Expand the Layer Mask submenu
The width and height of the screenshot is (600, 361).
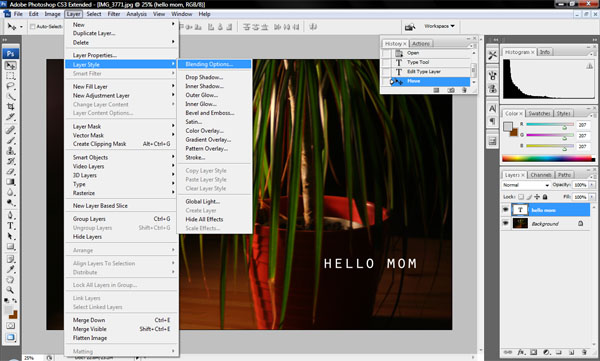[x=122, y=126]
